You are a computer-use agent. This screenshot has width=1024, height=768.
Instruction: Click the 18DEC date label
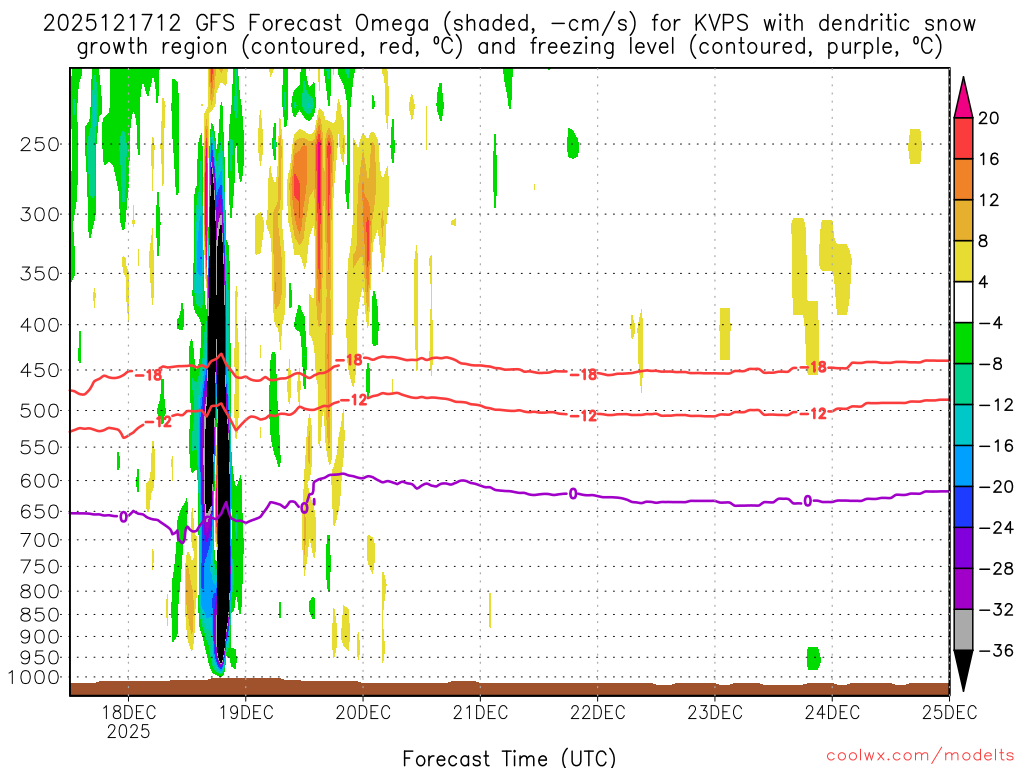click(x=128, y=712)
